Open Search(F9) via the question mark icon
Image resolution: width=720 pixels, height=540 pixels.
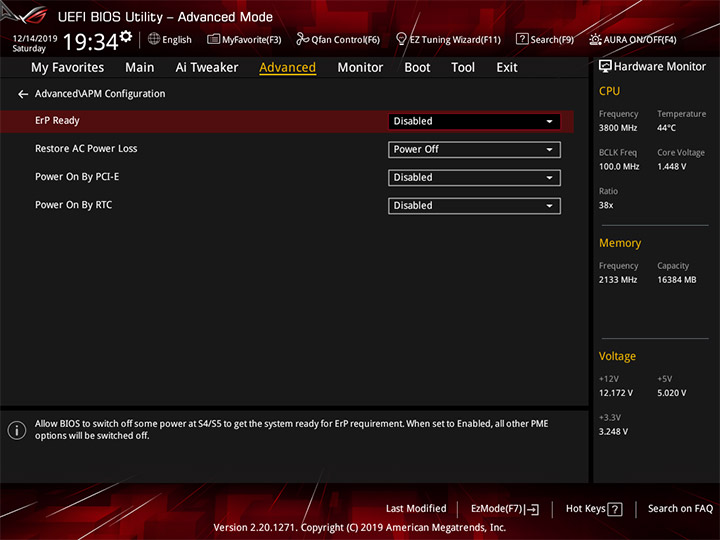(522, 39)
